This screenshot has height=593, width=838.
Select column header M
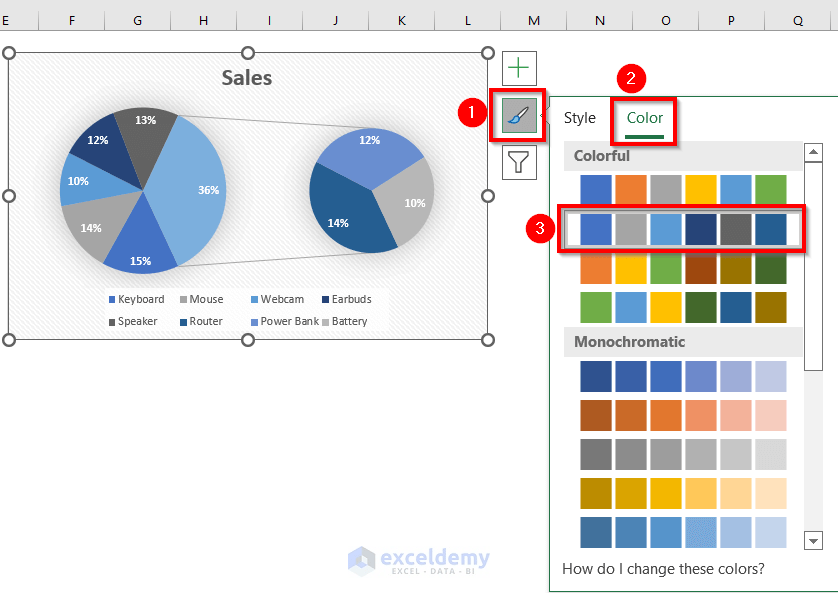pos(533,20)
